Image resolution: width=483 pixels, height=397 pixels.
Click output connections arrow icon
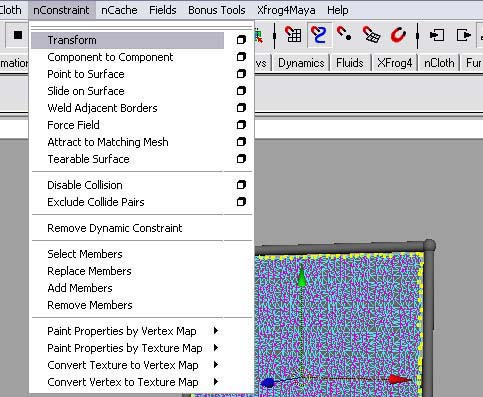(463, 35)
